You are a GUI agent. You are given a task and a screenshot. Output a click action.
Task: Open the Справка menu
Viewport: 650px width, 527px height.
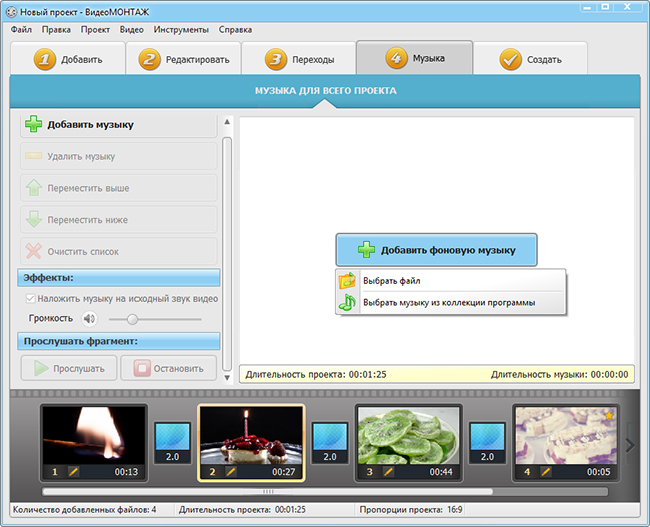click(235, 29)
